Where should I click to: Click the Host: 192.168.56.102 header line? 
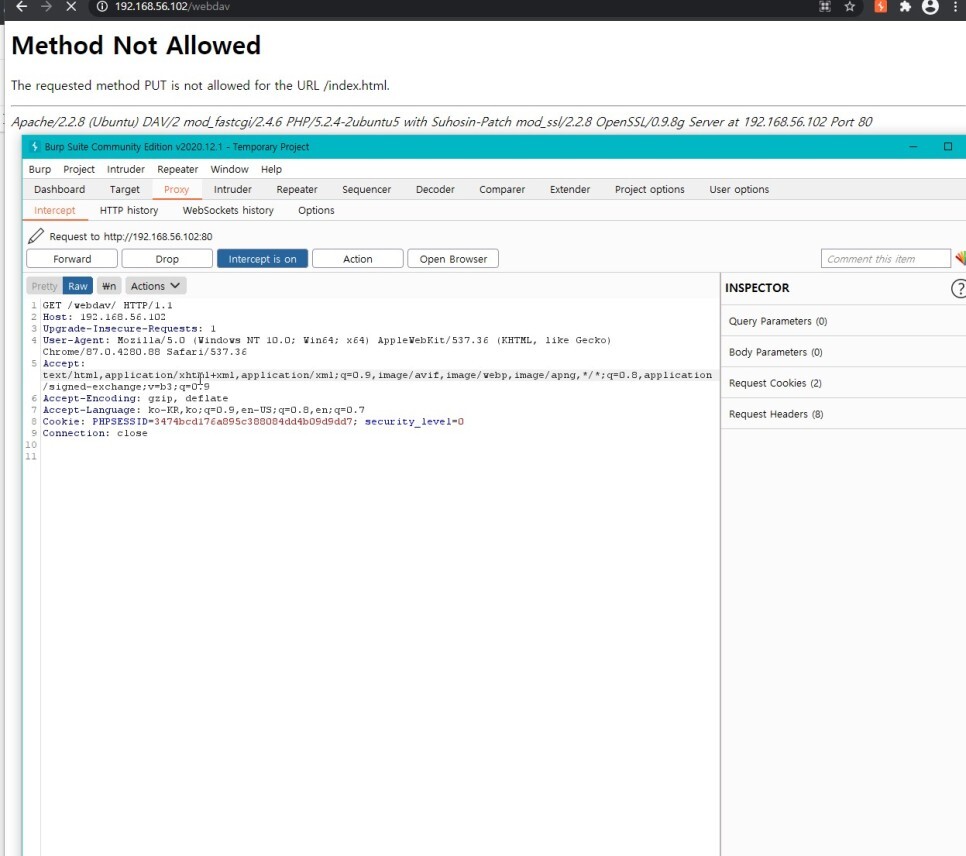(x=104, y=317)
